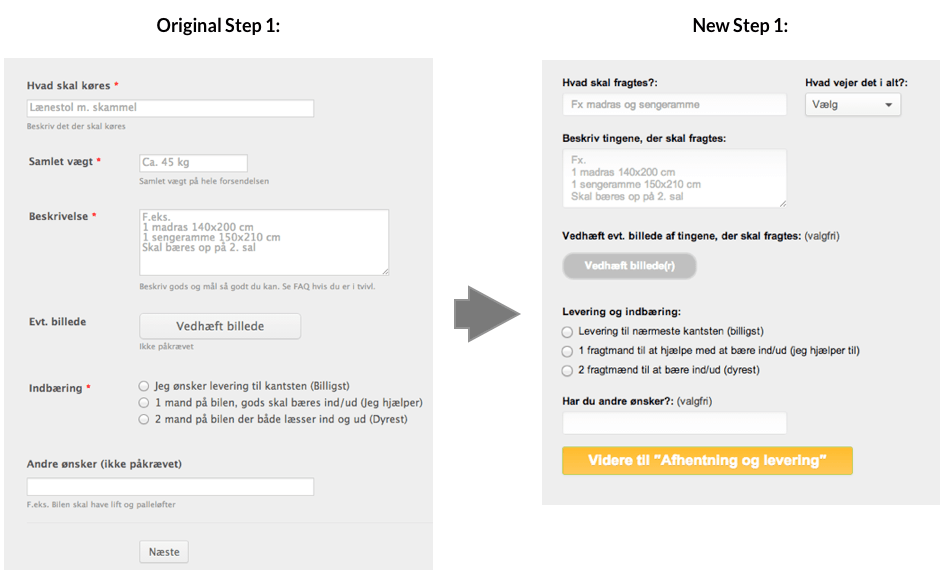Click the 'Hvad skal køres' text field

pos(170,108)
